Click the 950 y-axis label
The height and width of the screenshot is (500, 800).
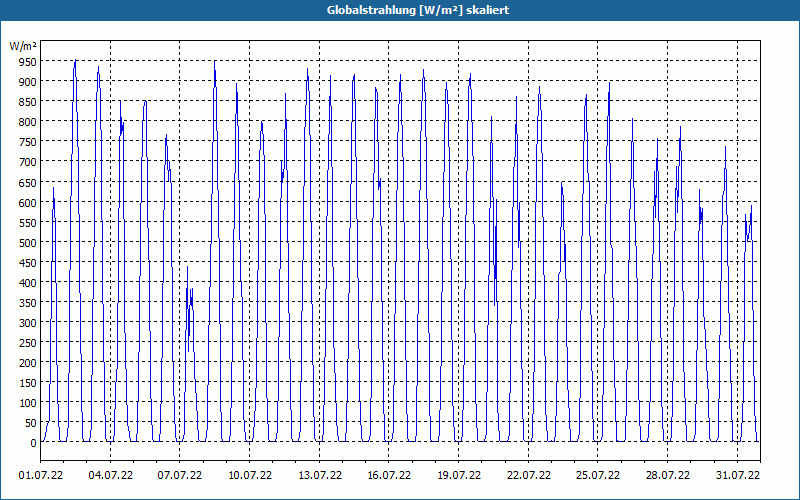tap(27, 62)
